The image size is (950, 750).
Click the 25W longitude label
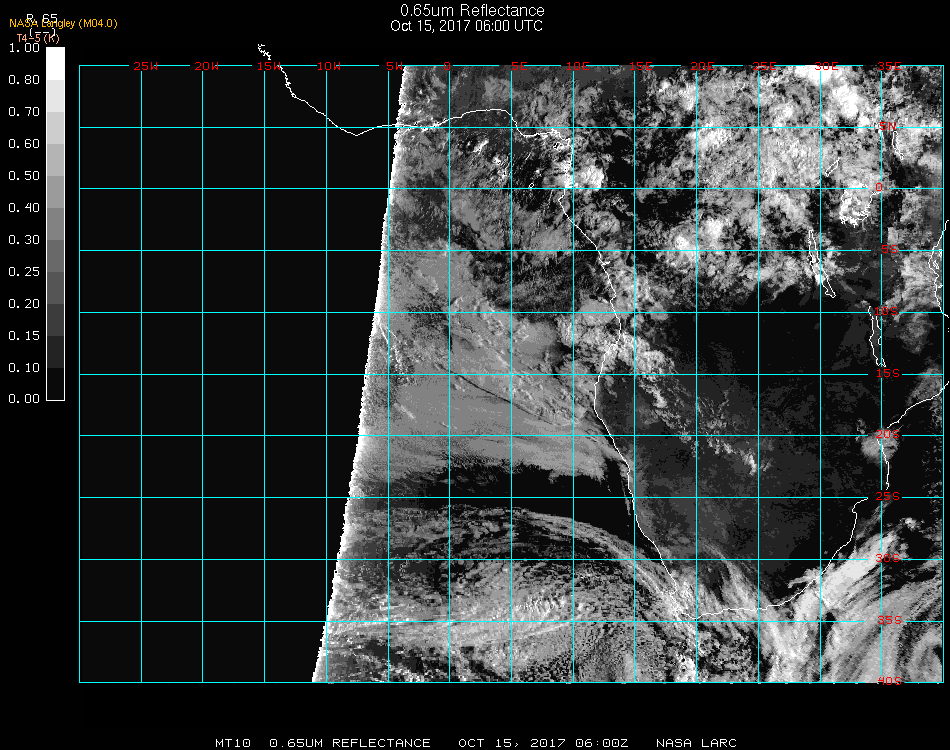(146, 66)
